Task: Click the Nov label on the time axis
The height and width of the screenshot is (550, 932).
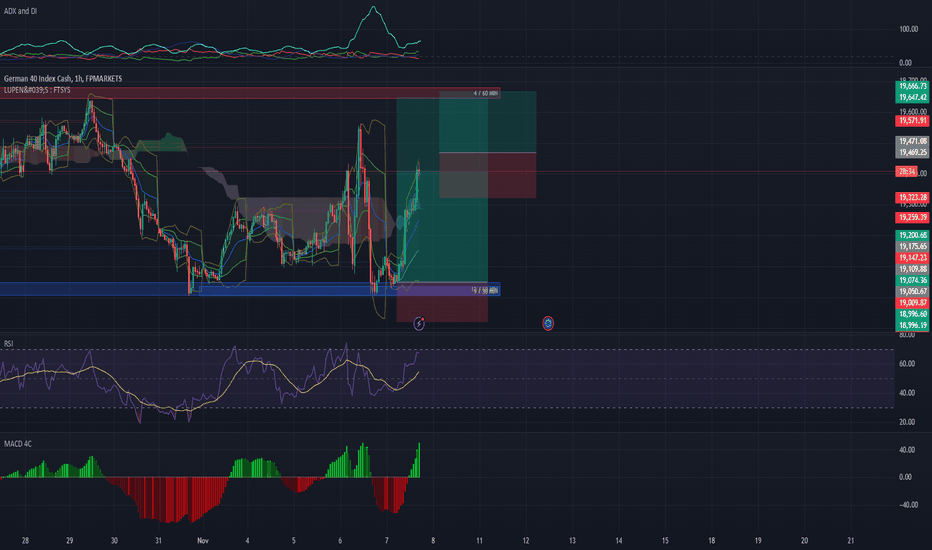Action: 203,541
